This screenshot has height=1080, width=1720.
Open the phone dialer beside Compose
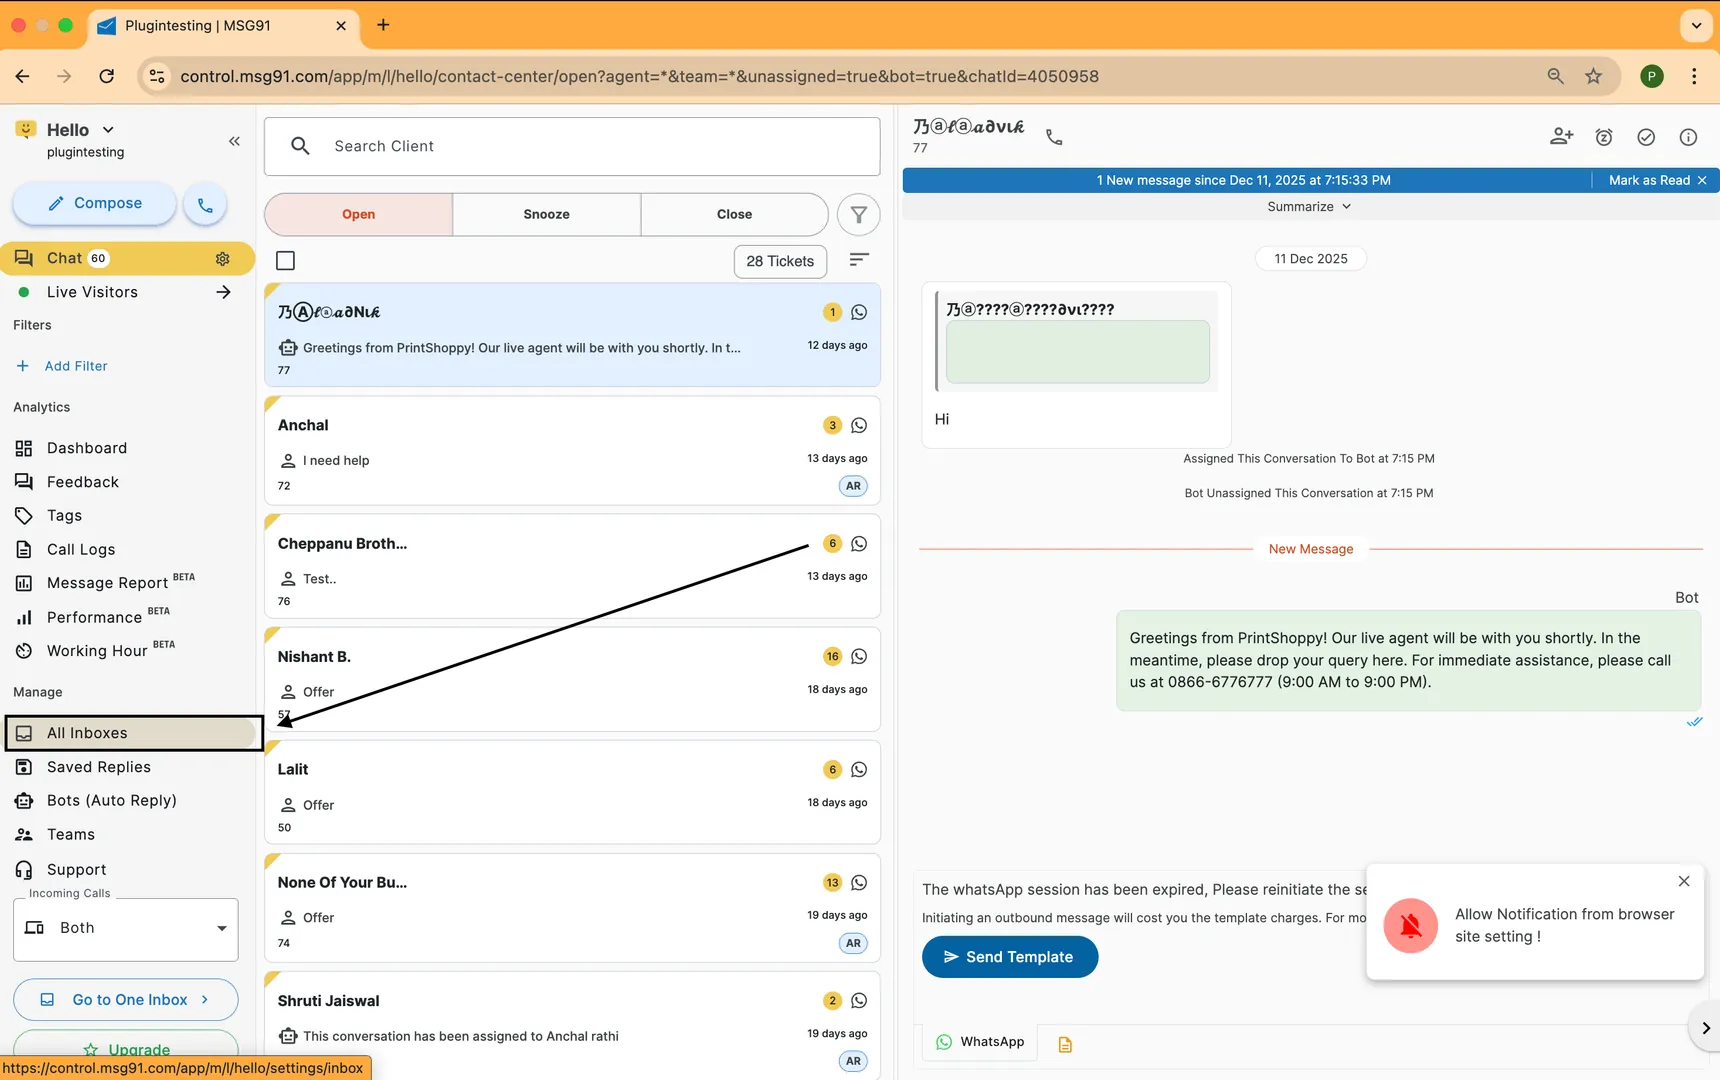[205, 204]
